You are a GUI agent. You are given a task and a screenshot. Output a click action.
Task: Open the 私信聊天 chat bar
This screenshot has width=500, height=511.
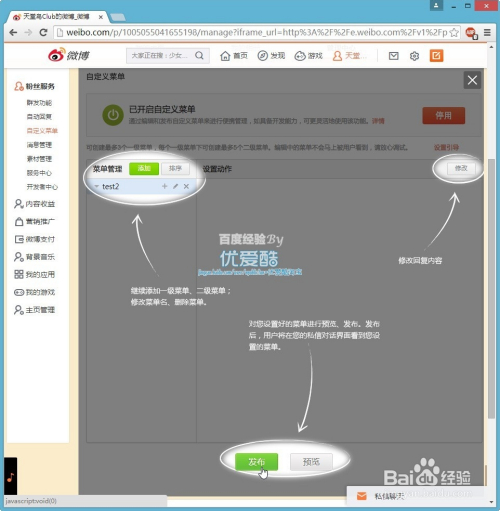(x=415, y=496)
